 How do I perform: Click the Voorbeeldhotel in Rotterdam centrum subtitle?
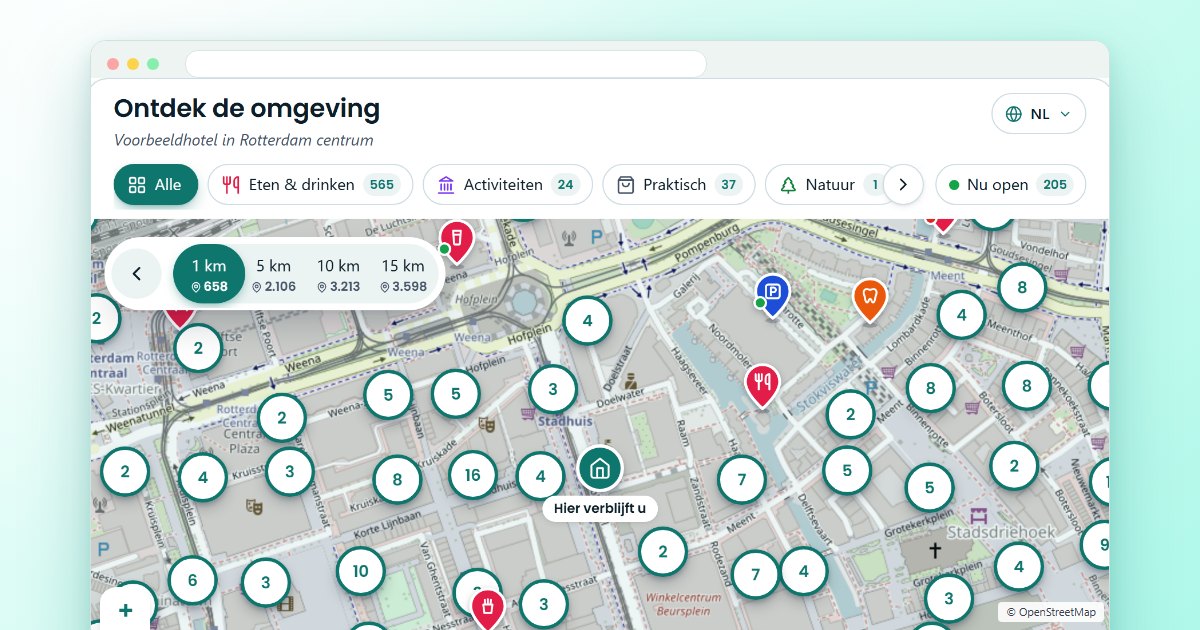(244, 140)
